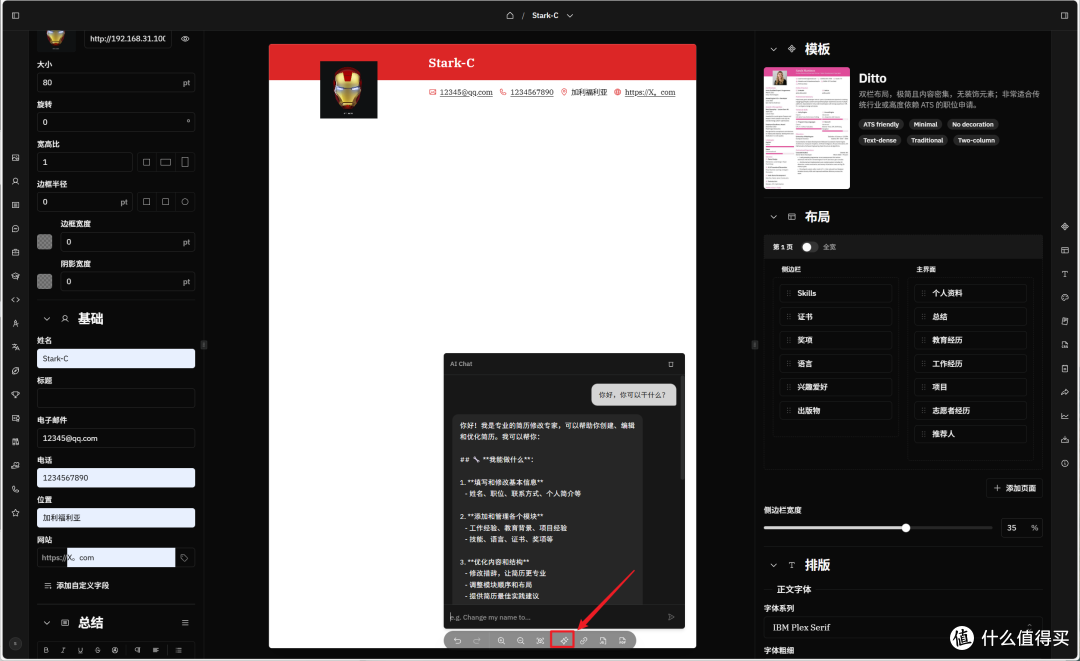The height and width of the screenshot is (661, 1080).
Task: Select 兴趣爱好 item in sidebar layout
Action: [835, 387]
